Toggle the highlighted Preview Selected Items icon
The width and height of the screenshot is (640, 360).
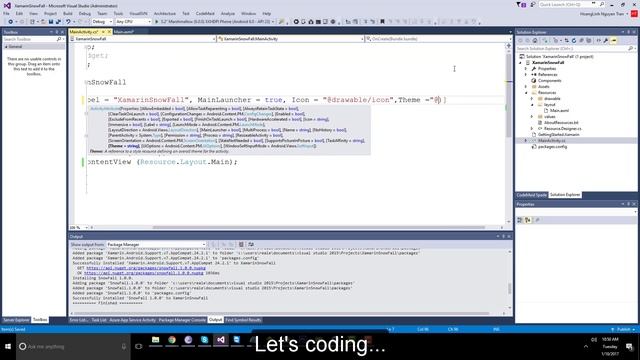pos(614,40)
